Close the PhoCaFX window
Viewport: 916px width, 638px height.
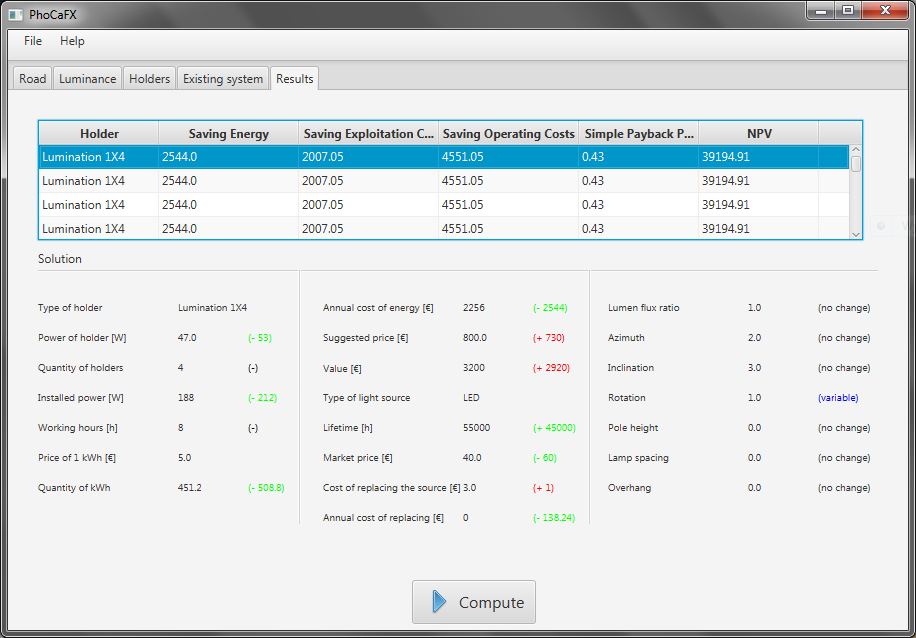pos(886,11)
